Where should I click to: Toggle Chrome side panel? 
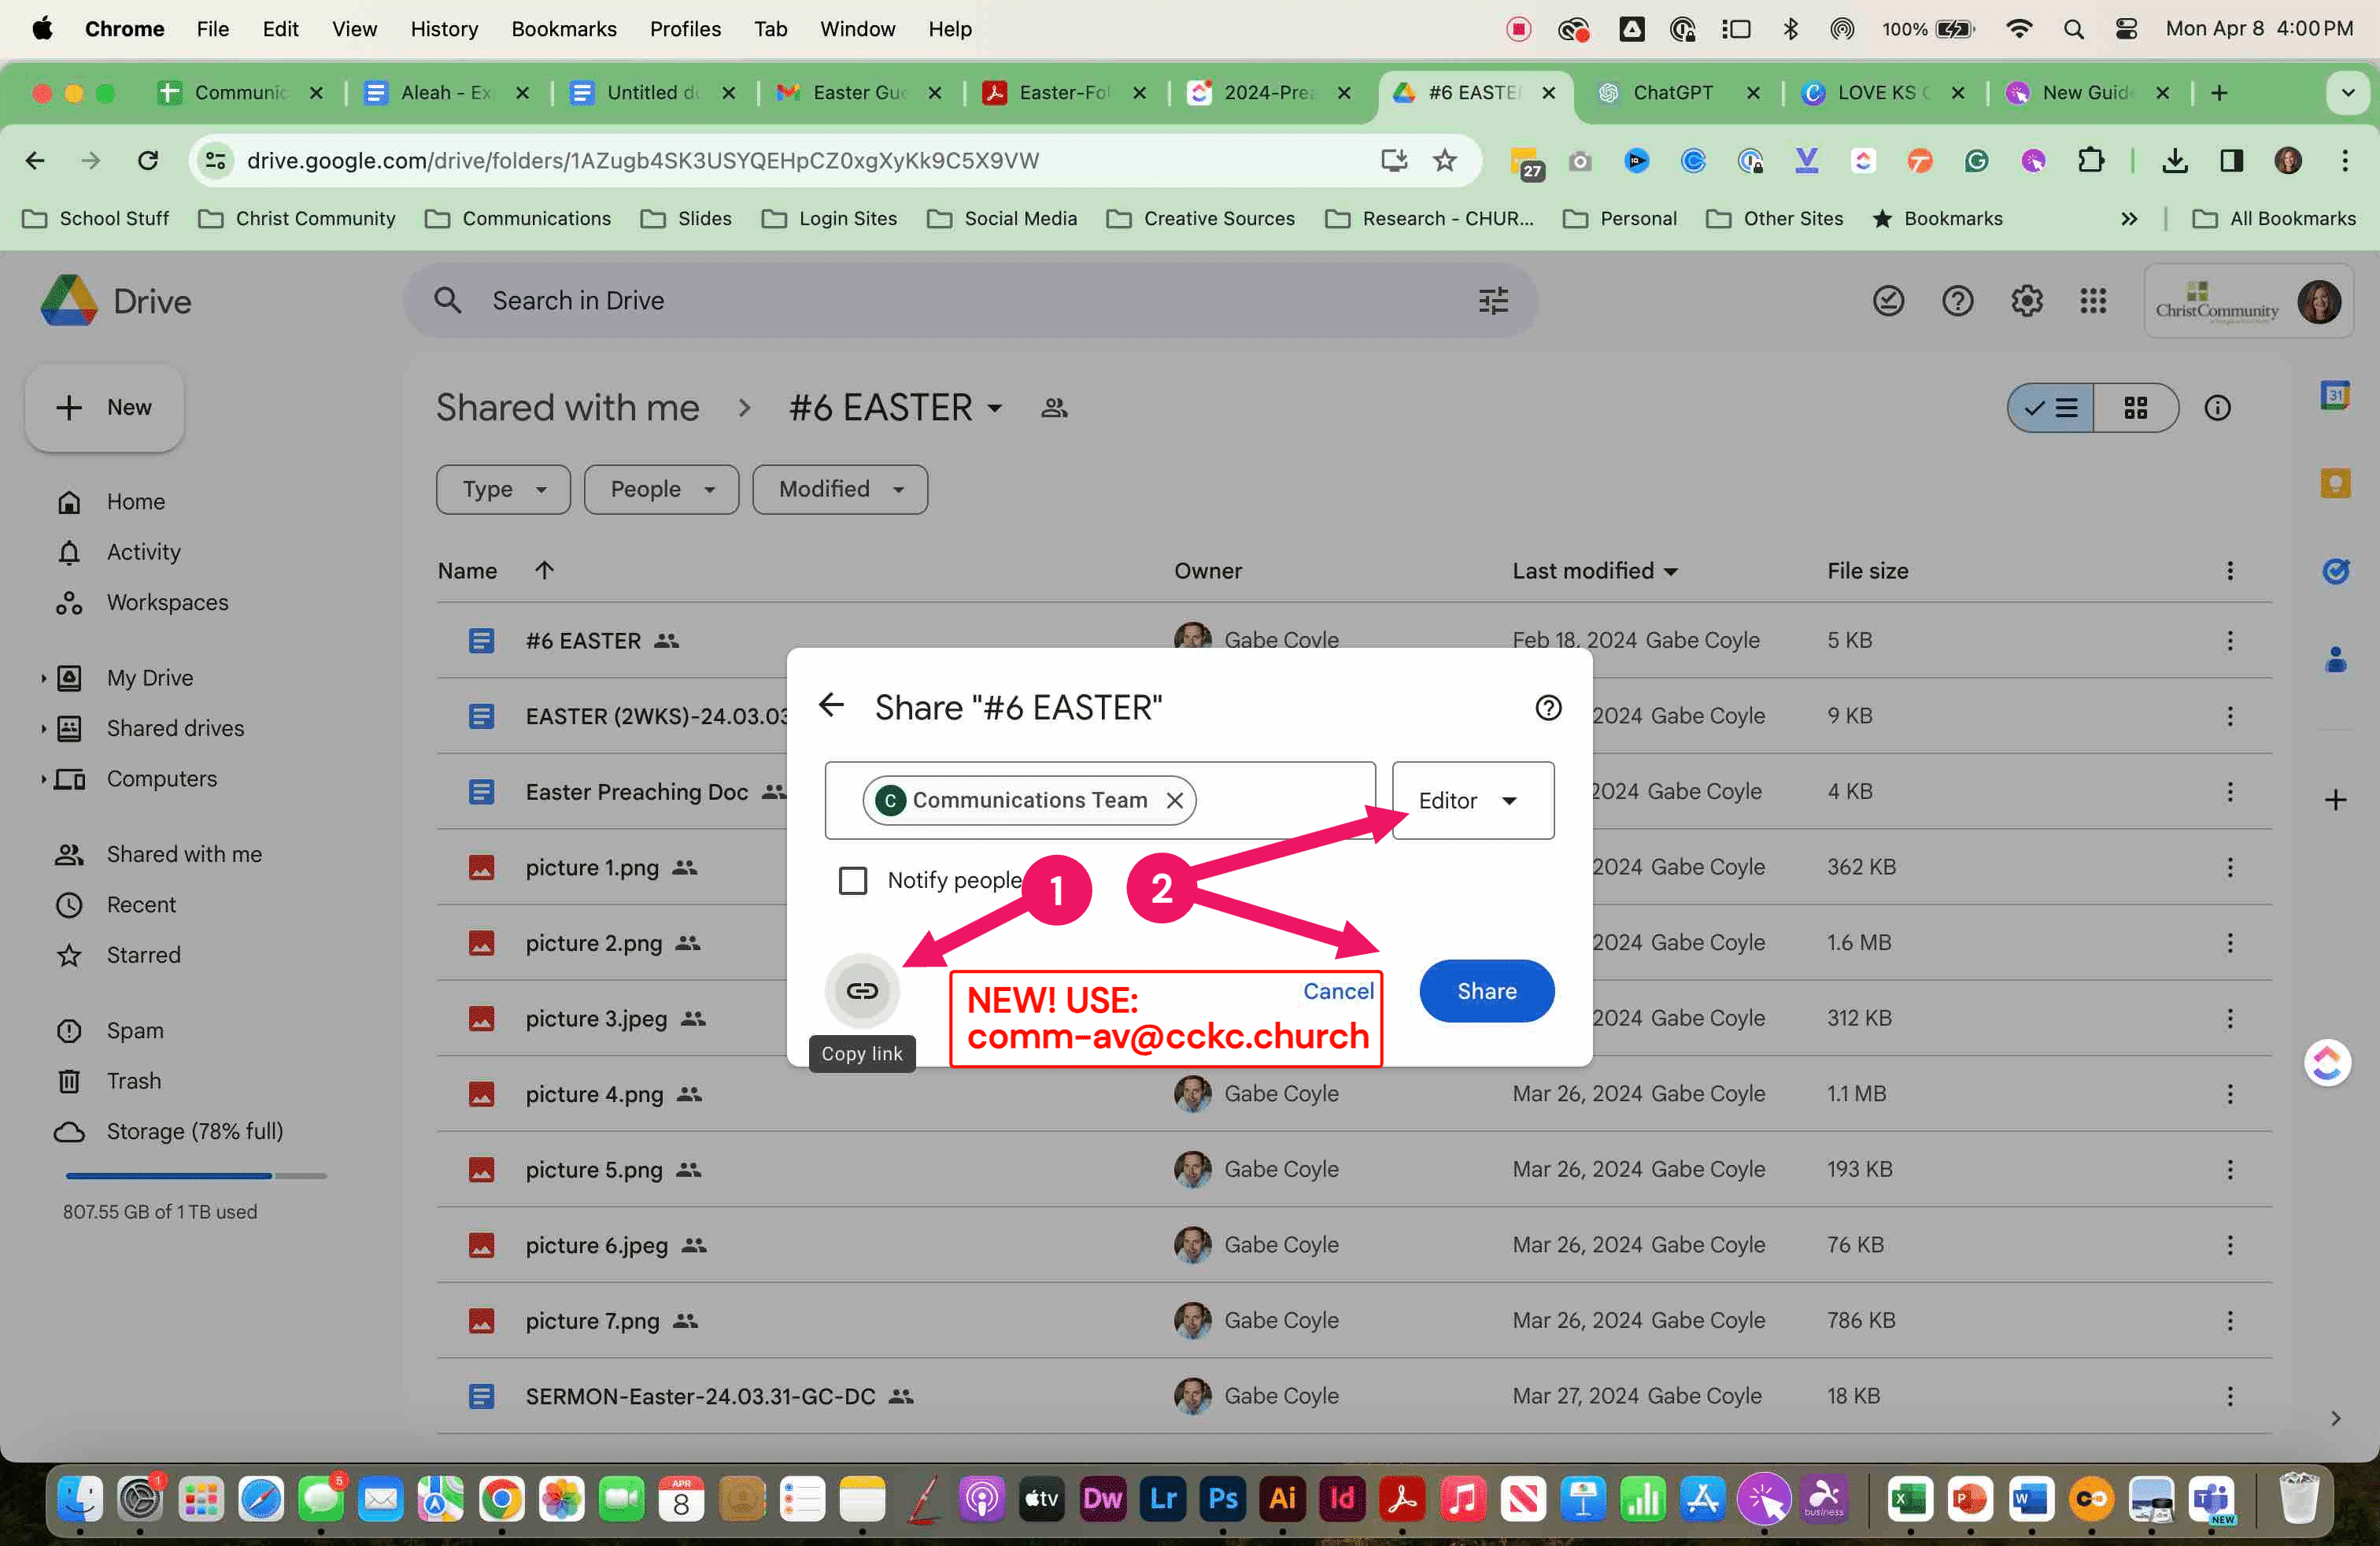[x=2231, y=160]
